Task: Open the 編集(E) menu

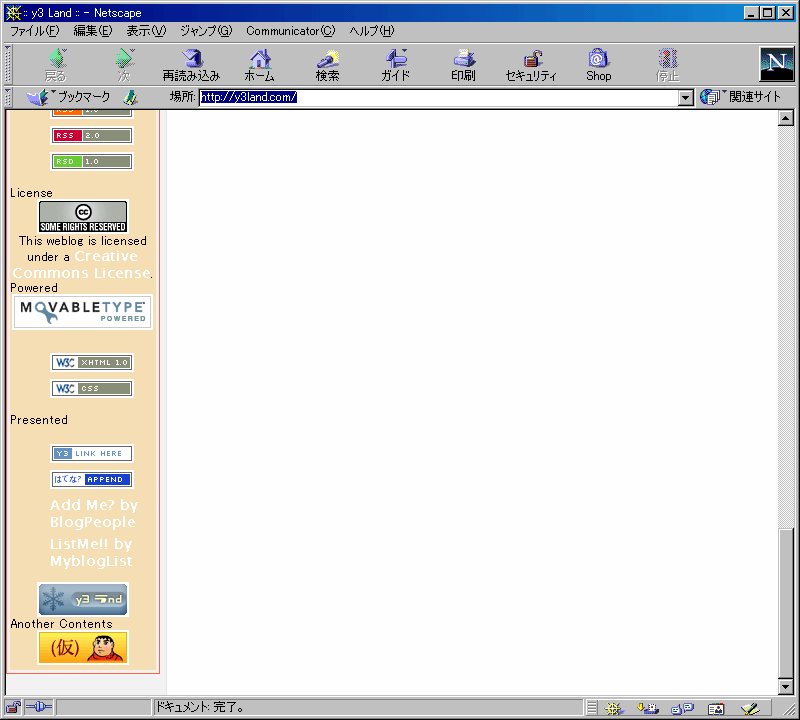Action: point(93,31)
